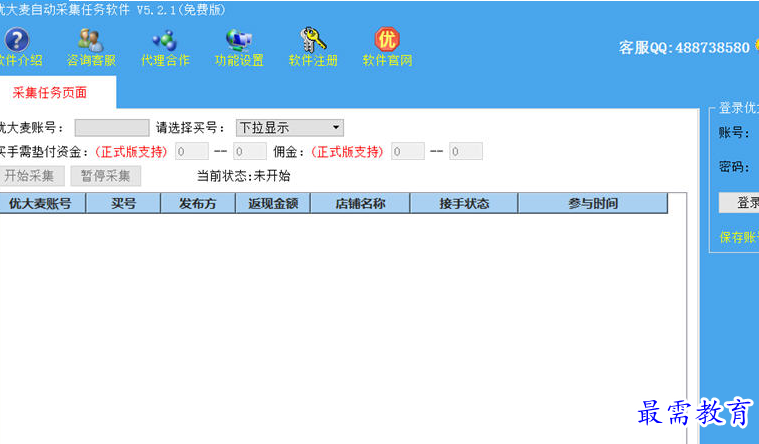
Task: Open the 下拉显示 buyer account dropdown
Action: pos(289,128)
